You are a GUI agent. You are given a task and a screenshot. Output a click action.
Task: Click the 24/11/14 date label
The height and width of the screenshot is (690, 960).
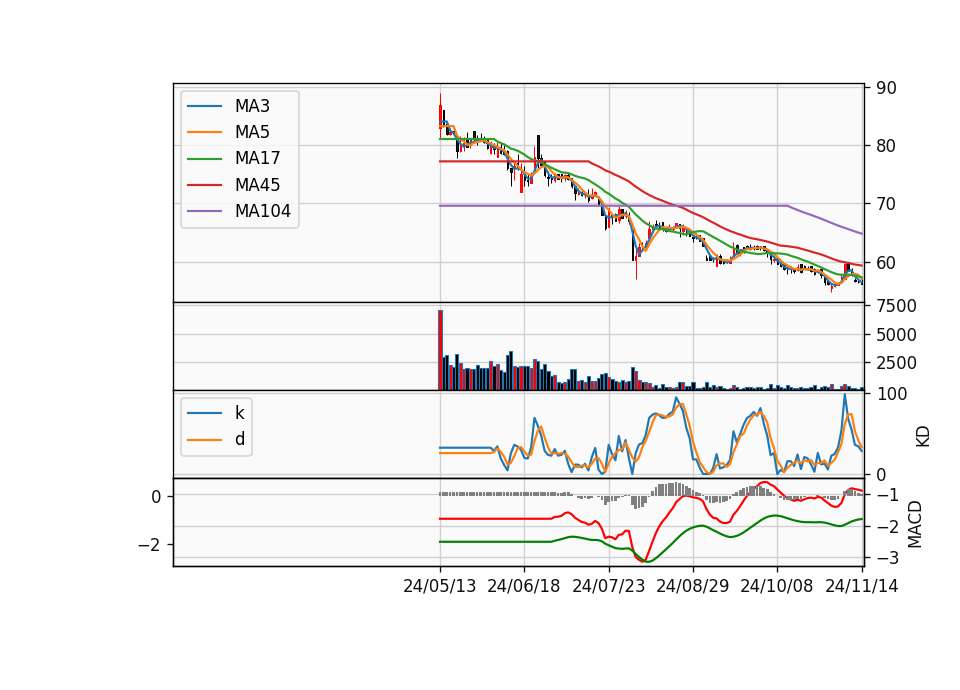click(861, 587)
